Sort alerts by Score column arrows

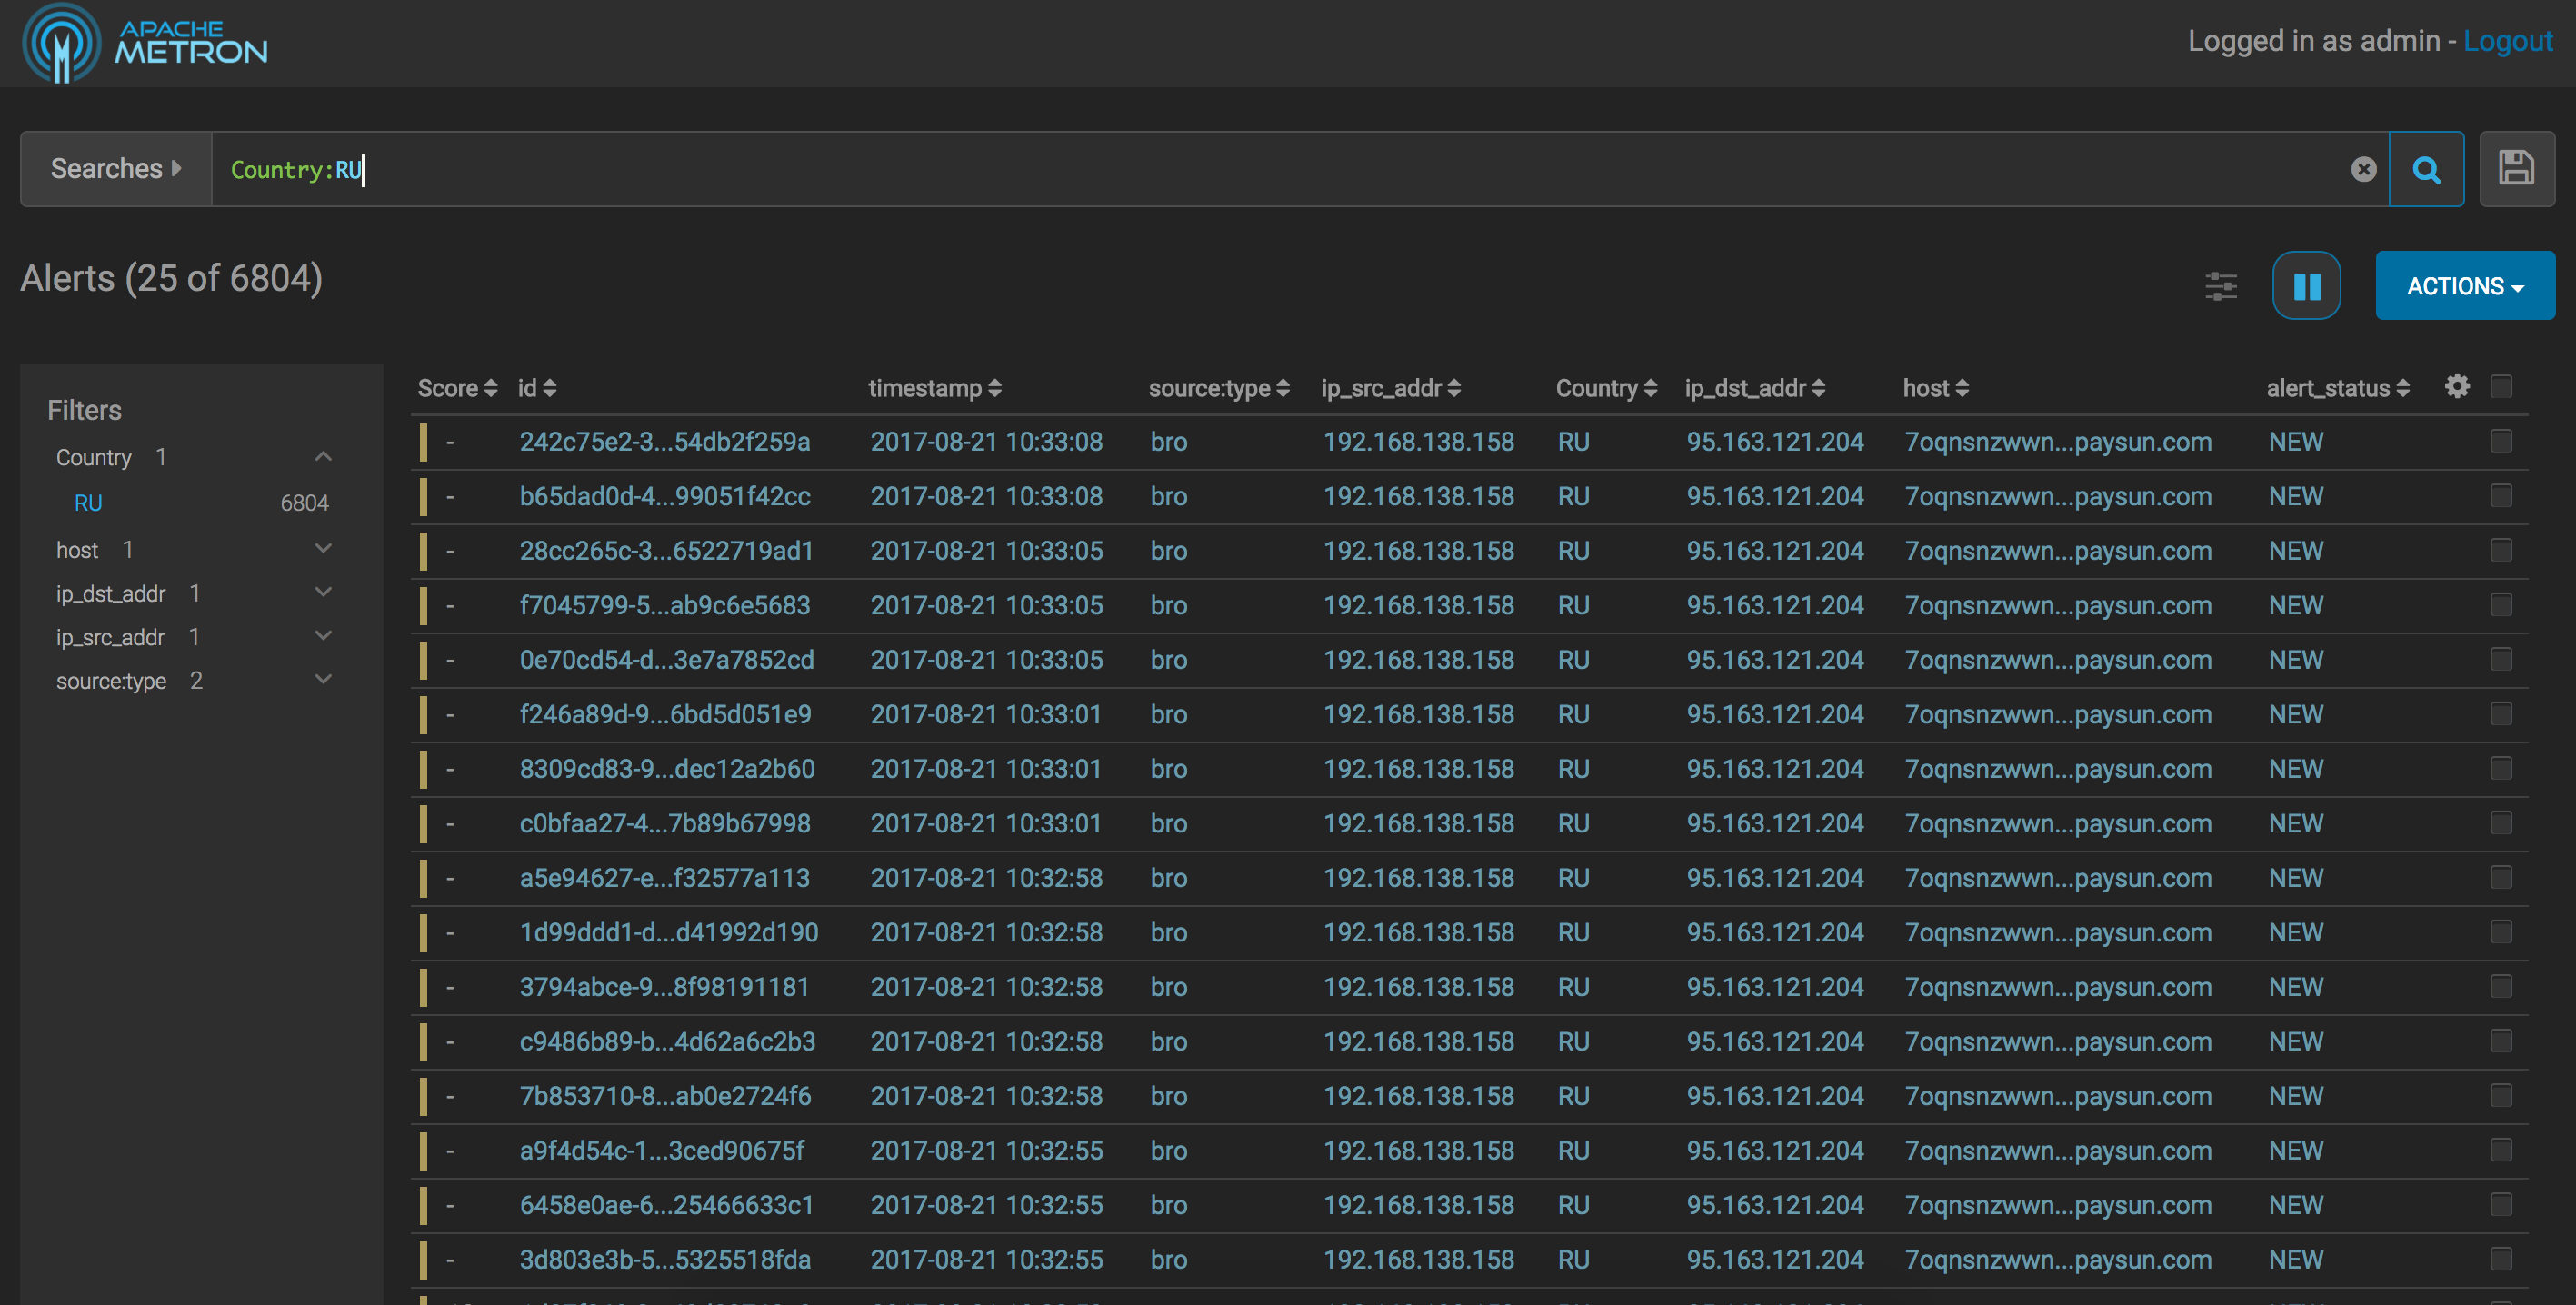[x=490, y=388]
